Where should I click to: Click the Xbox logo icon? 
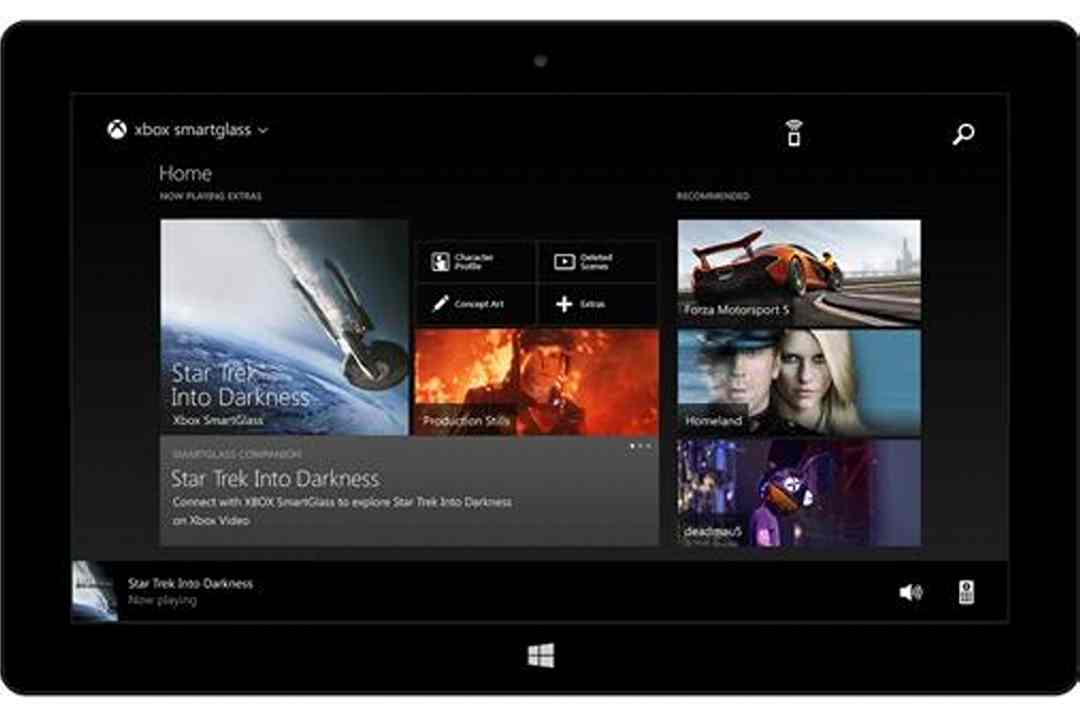117,130
